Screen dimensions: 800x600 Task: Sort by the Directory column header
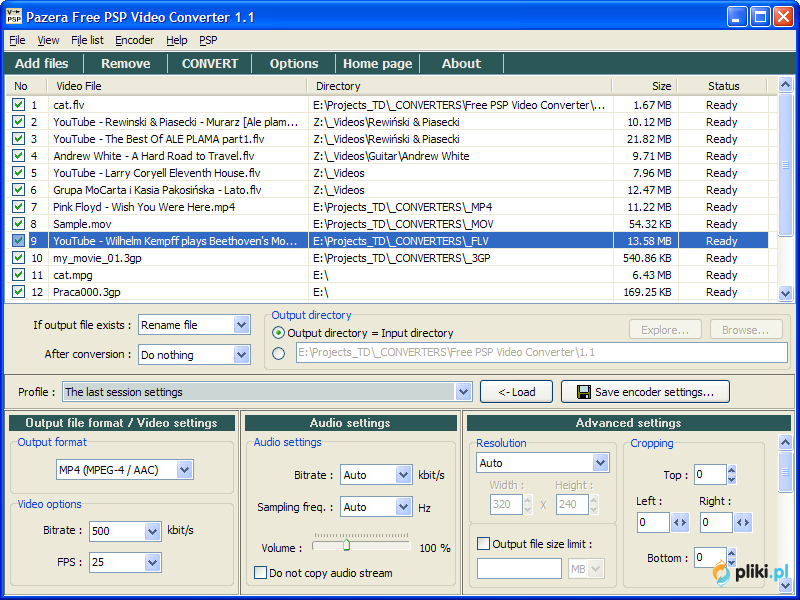click(460, 86)
